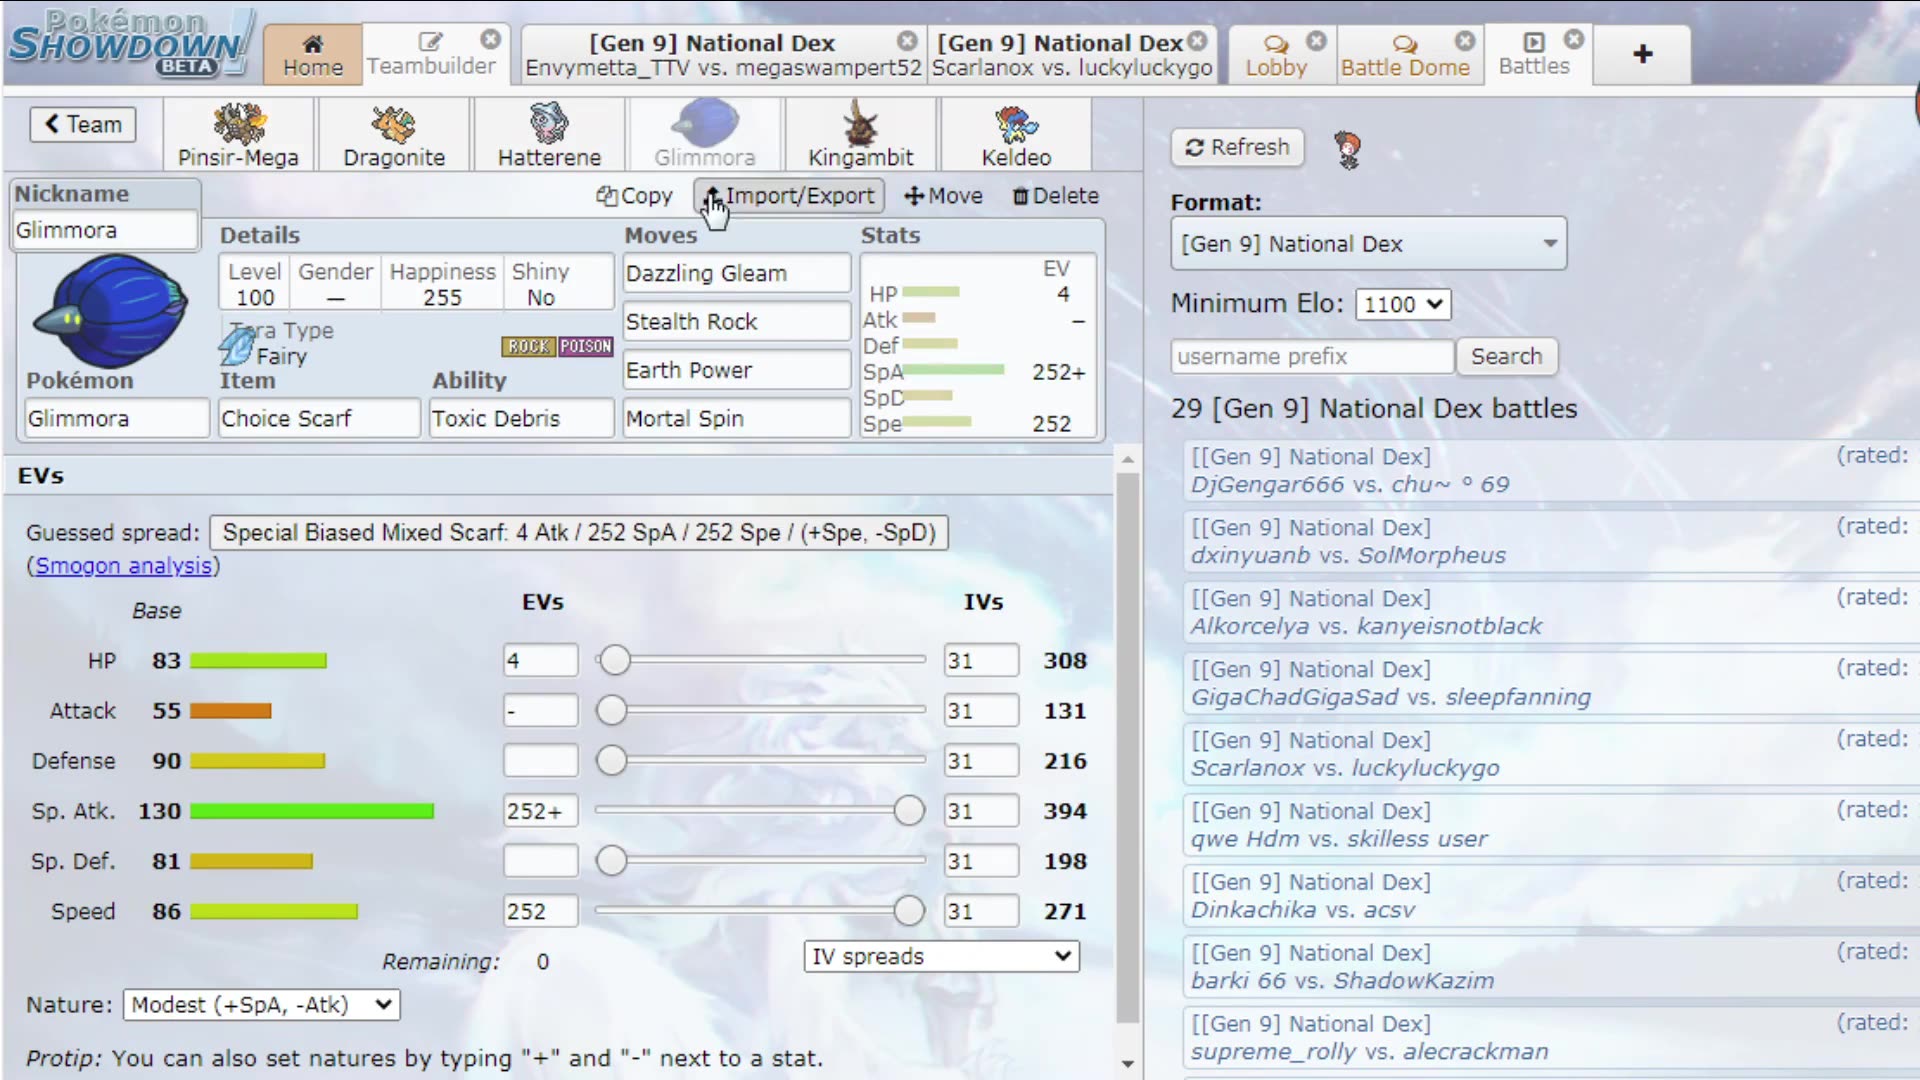Open the Nature dropdown (Modest)
The image size is (1920, 1080).
coord(261,1004)
